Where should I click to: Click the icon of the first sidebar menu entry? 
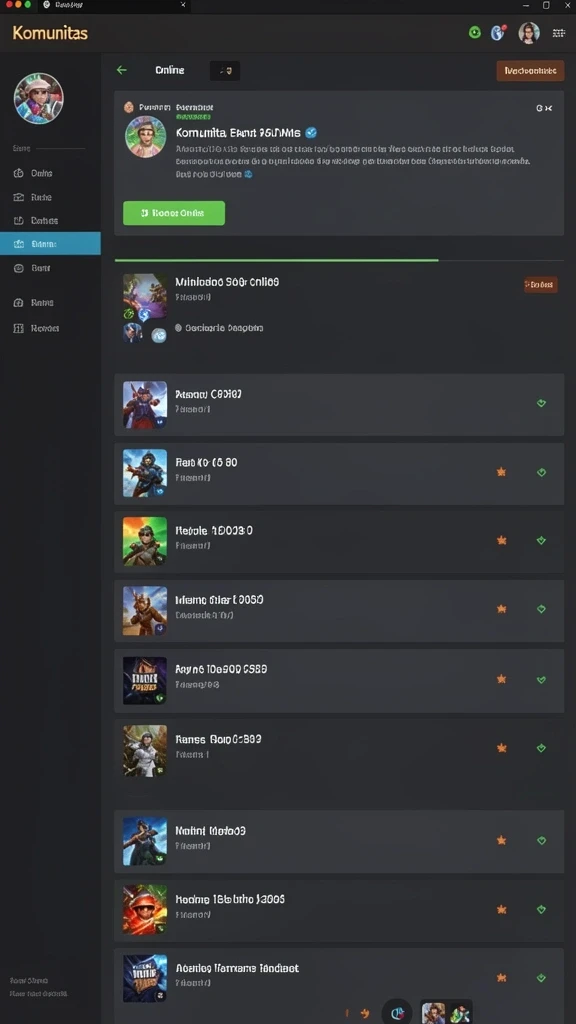tap(19, 173)
